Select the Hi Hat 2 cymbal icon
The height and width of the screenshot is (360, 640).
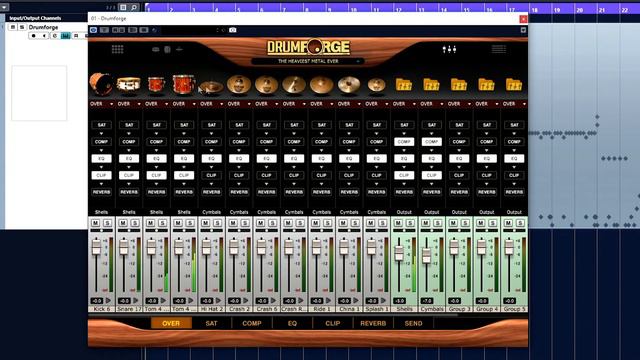tap(211, 87)
